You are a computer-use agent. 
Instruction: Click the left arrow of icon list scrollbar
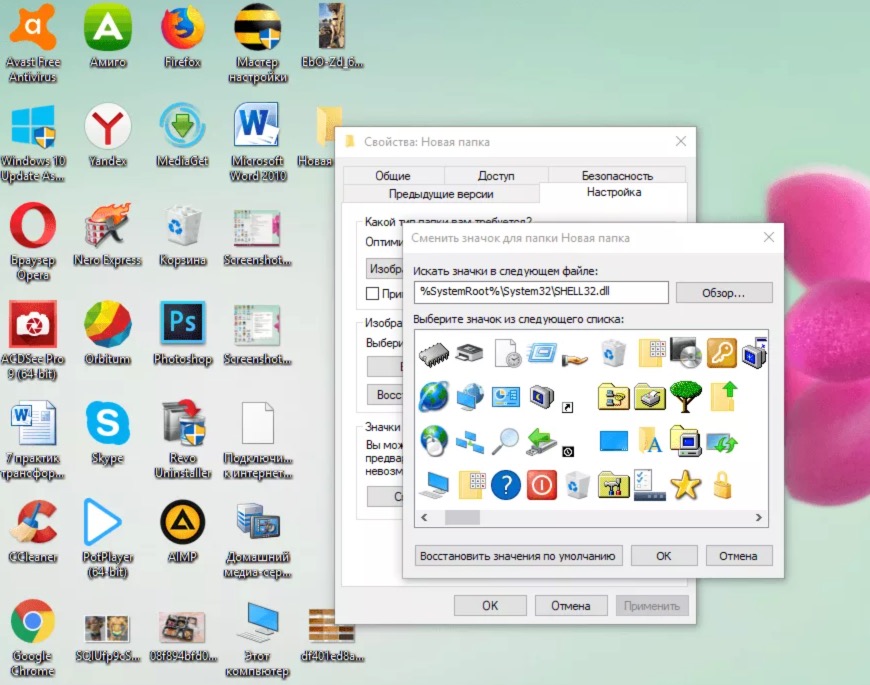[x=424, y=517]
